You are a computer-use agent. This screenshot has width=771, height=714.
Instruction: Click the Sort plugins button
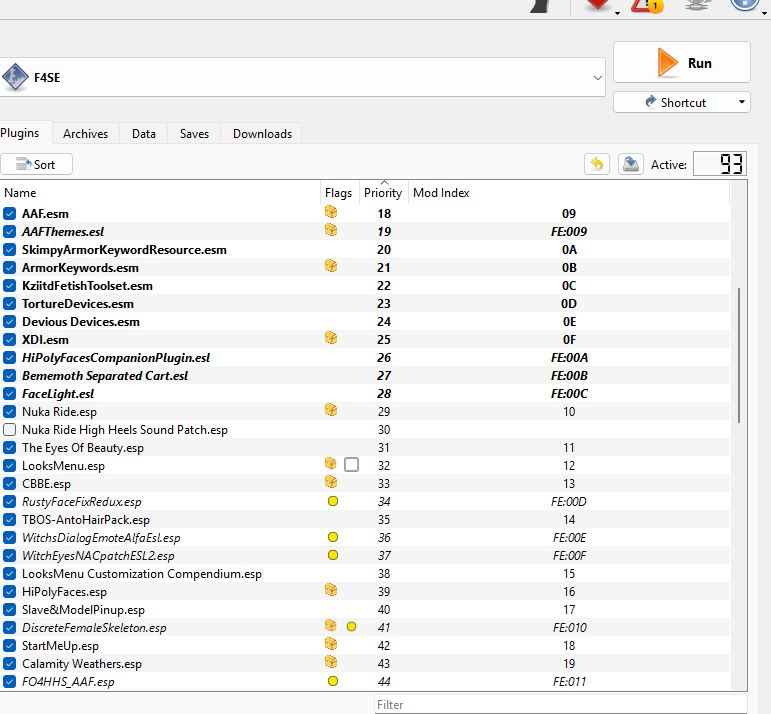pyautogui.click(x=36, y=164)
